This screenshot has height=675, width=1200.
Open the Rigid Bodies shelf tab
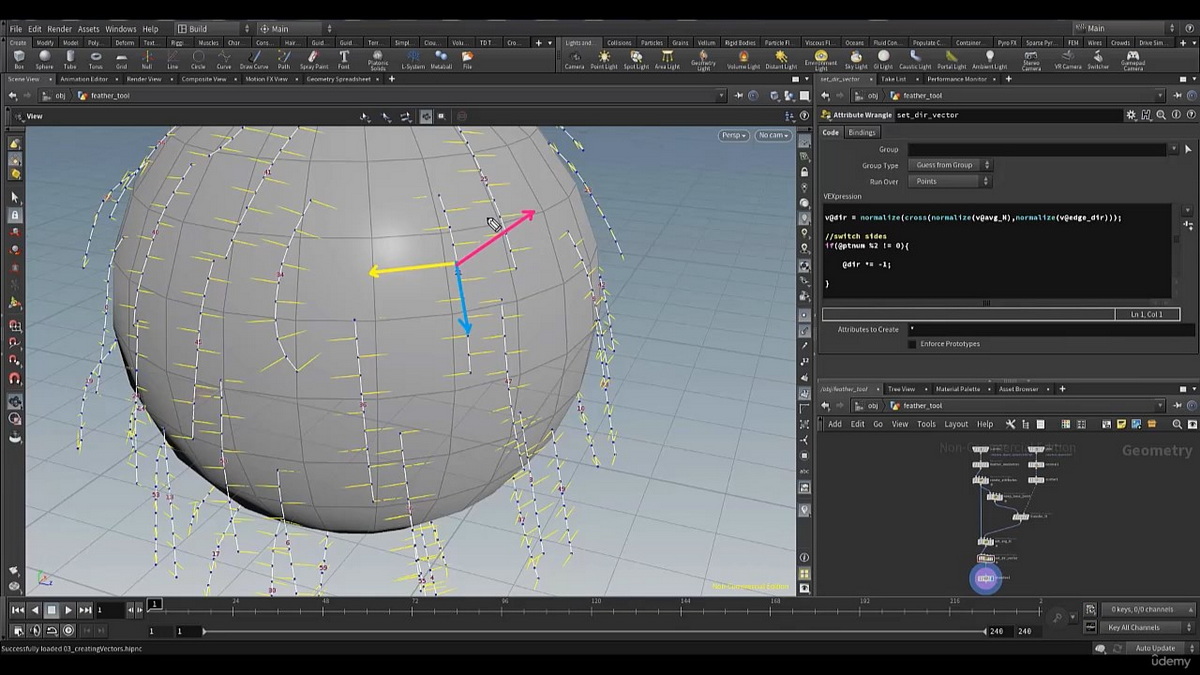[x=740, y=43]
